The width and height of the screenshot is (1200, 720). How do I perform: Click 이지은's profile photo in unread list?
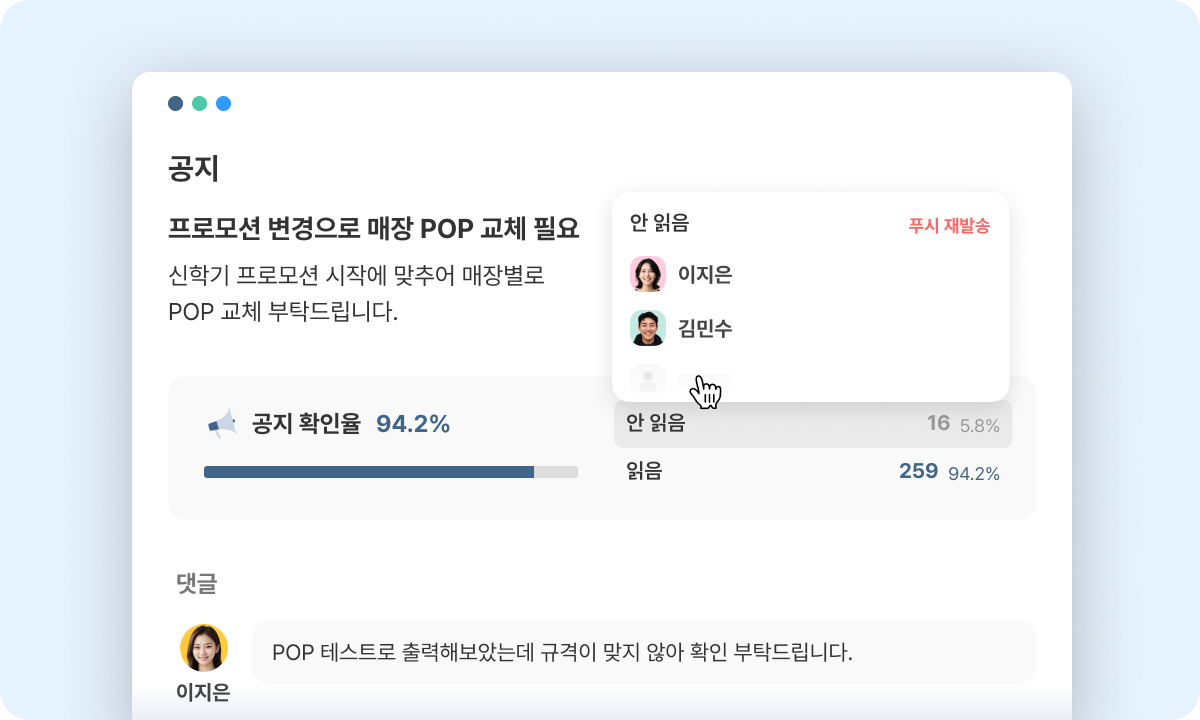click(x=648, y=275)
